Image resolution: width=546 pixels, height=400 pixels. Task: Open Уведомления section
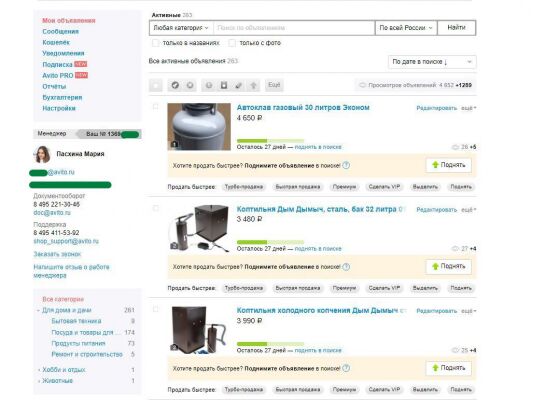pyautogui.click(x=63, y=53)
